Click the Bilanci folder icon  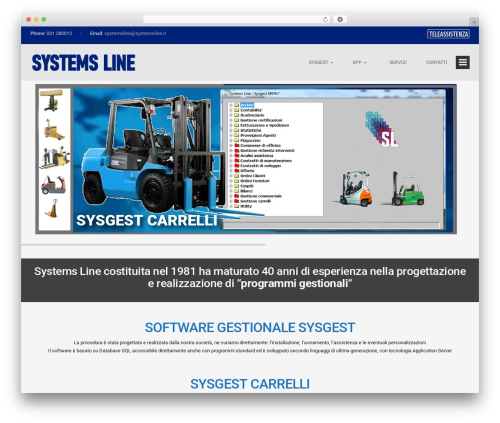pyautogui.click(x=237, y=191)
